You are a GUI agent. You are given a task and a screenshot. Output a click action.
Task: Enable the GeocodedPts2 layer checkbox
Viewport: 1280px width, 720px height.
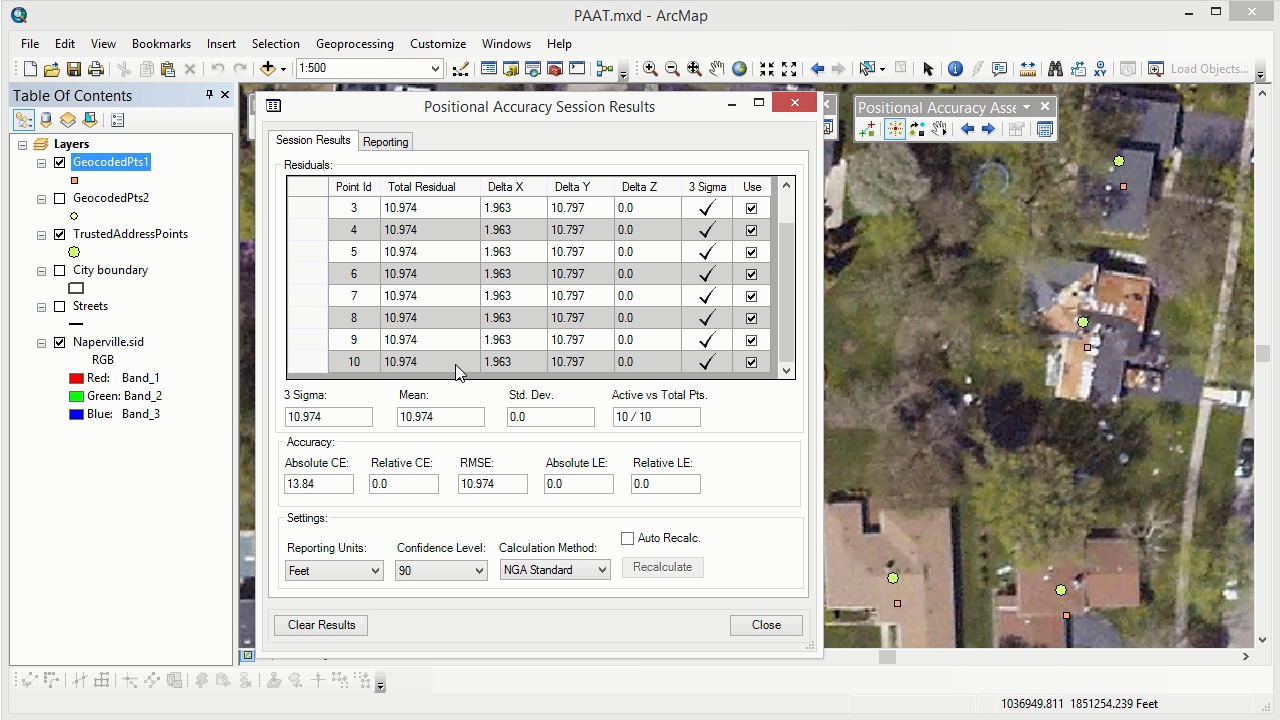(x=60, y=198)
